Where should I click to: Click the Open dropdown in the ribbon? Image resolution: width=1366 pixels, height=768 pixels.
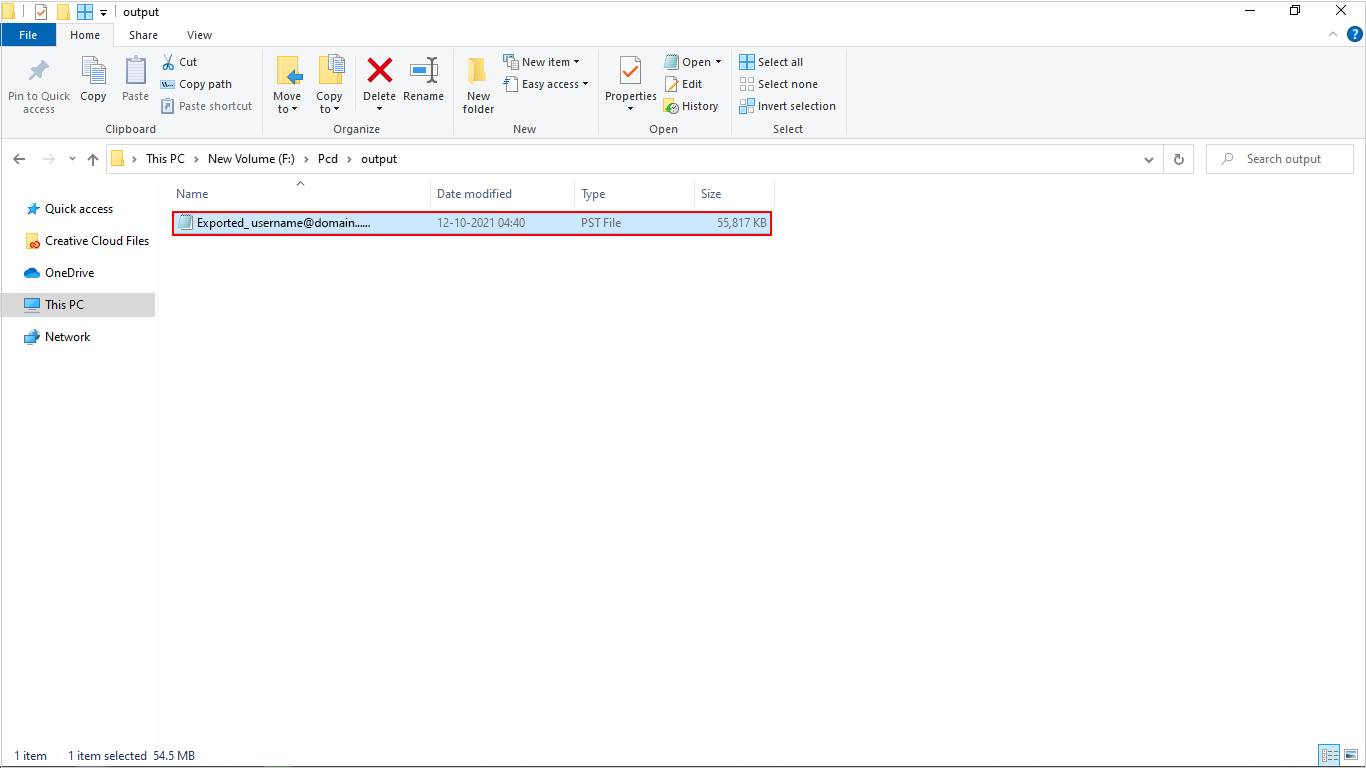coord(693,62)
